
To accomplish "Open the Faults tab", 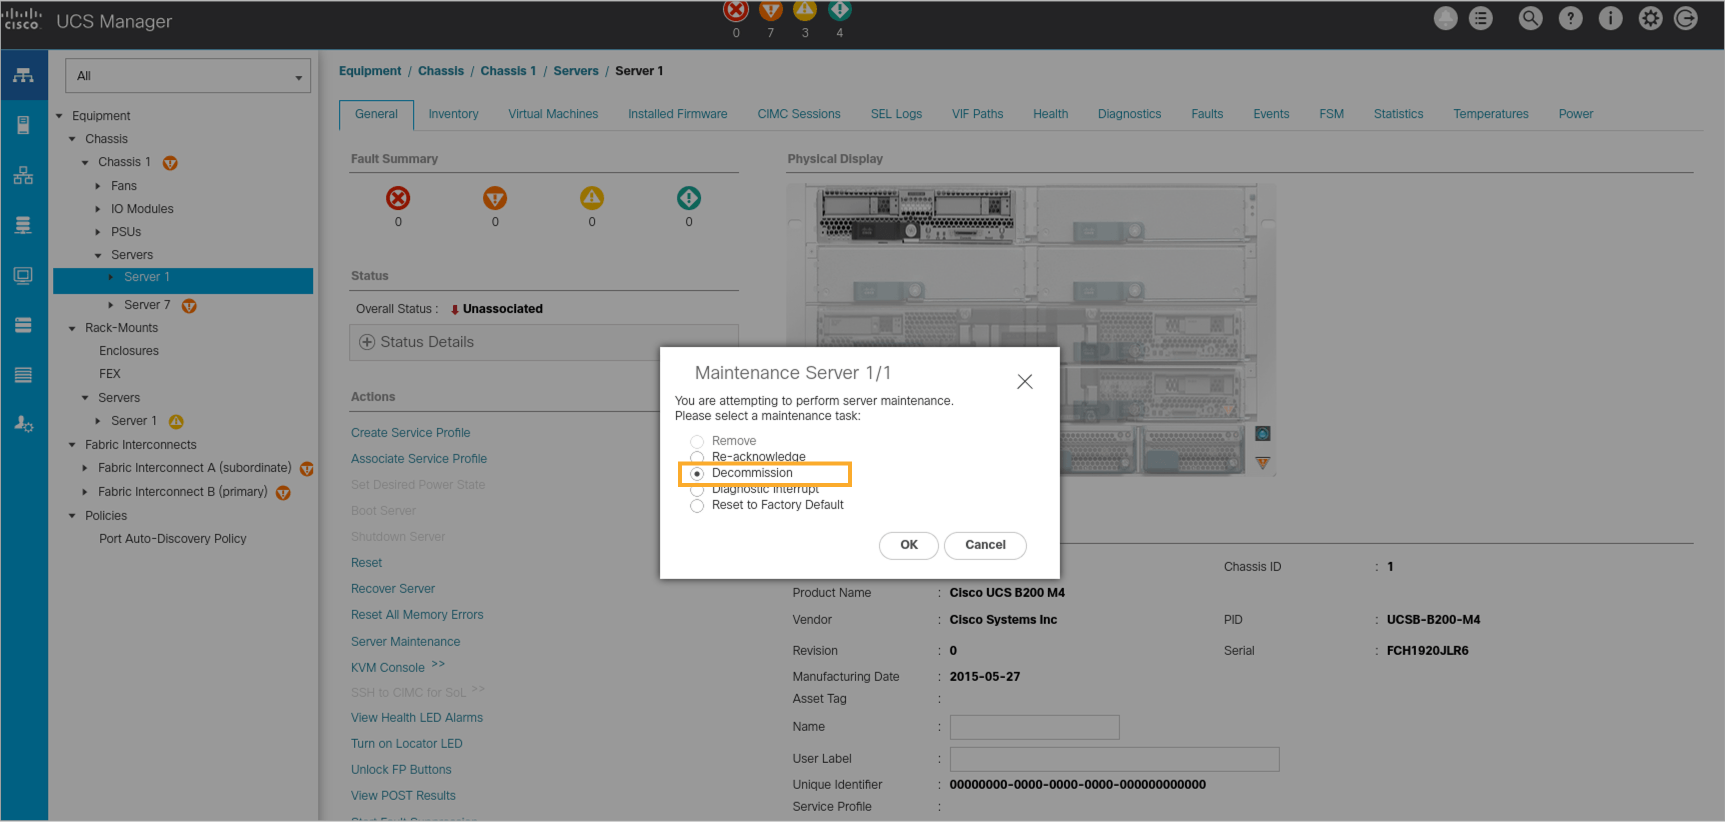I will click(x=1207, y=114).
